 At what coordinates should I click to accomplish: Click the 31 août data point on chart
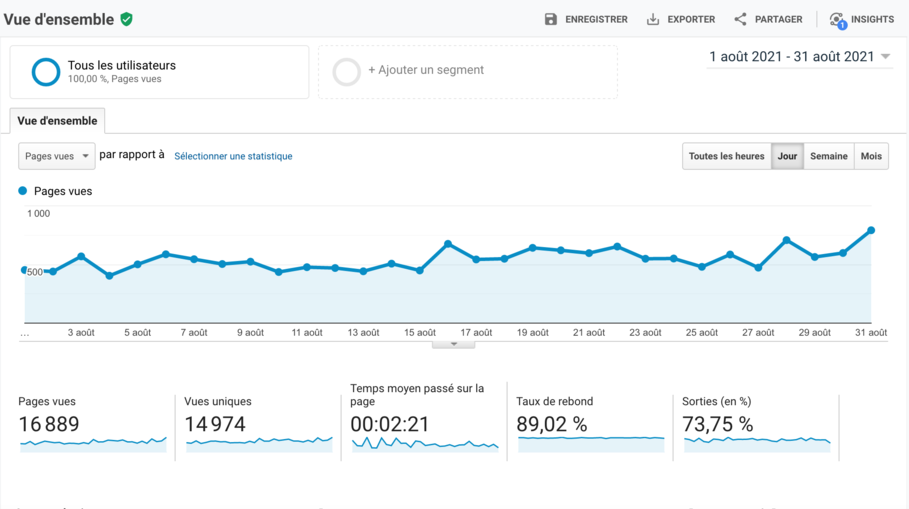point(871,230)
